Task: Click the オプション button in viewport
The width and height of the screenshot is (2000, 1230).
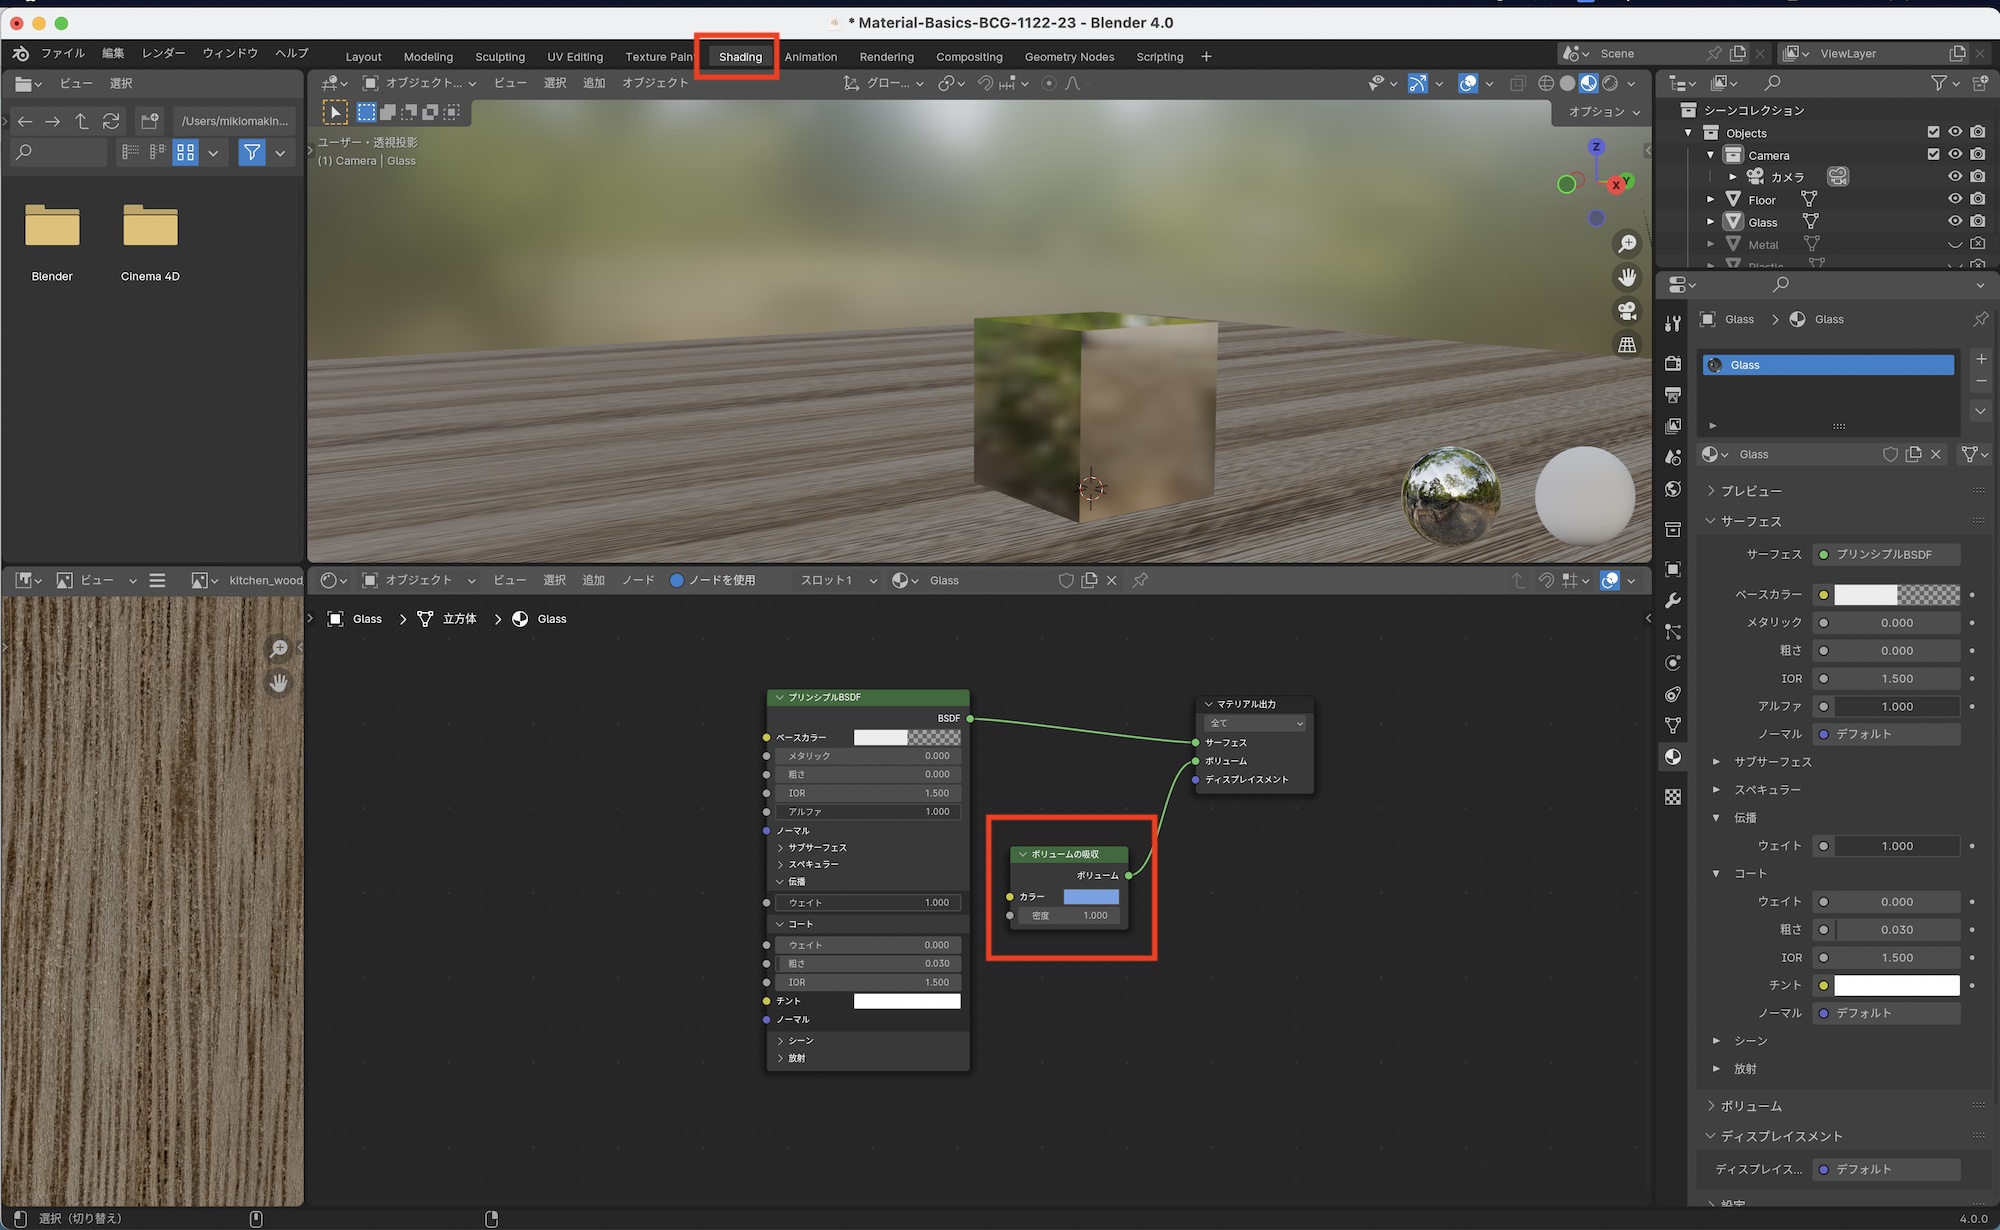Action: click(x=1603, y=112)
